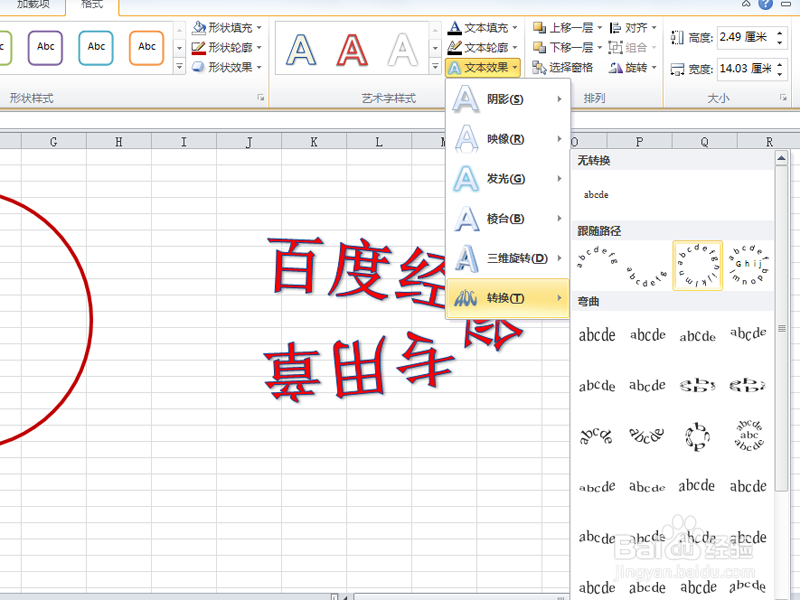Click the 文本效果 text effects button
800x600 pixels.
coord(483,67)
